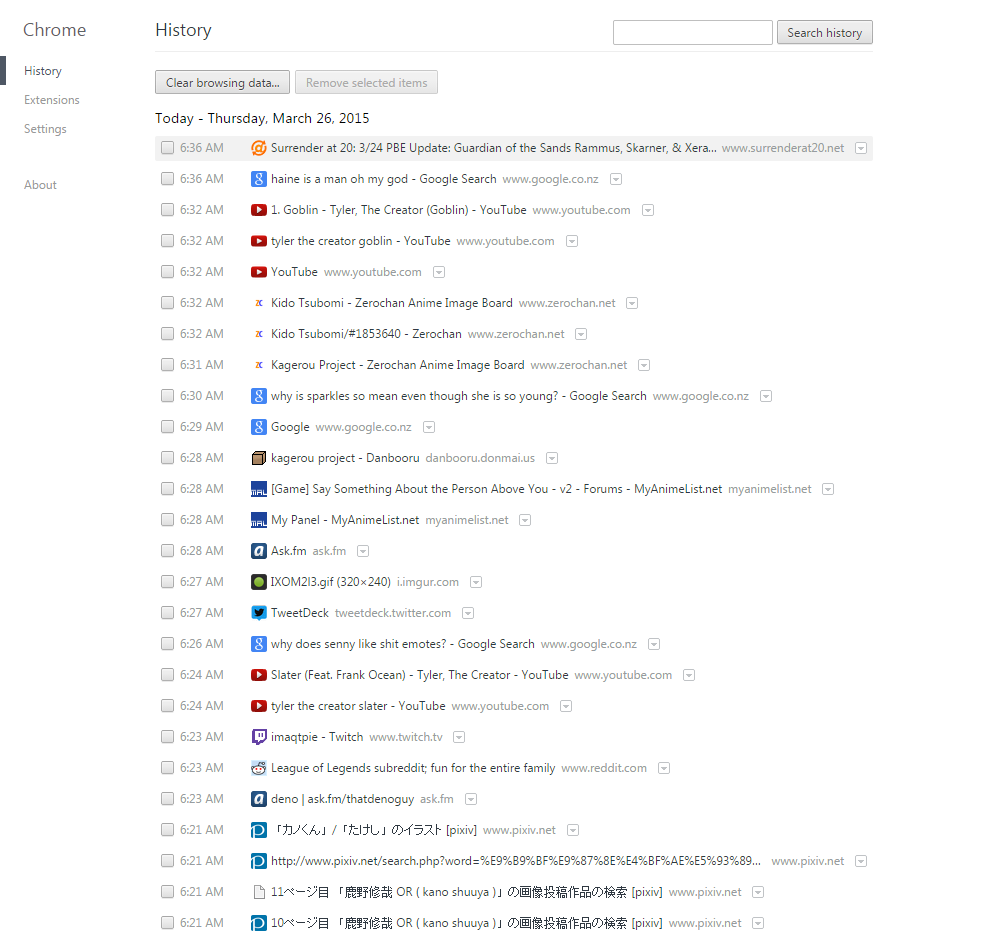Click YouTube icon for plain 'YouTube' entry
Viewport: 989px width, 938px height.
click(x=259, y=272)
